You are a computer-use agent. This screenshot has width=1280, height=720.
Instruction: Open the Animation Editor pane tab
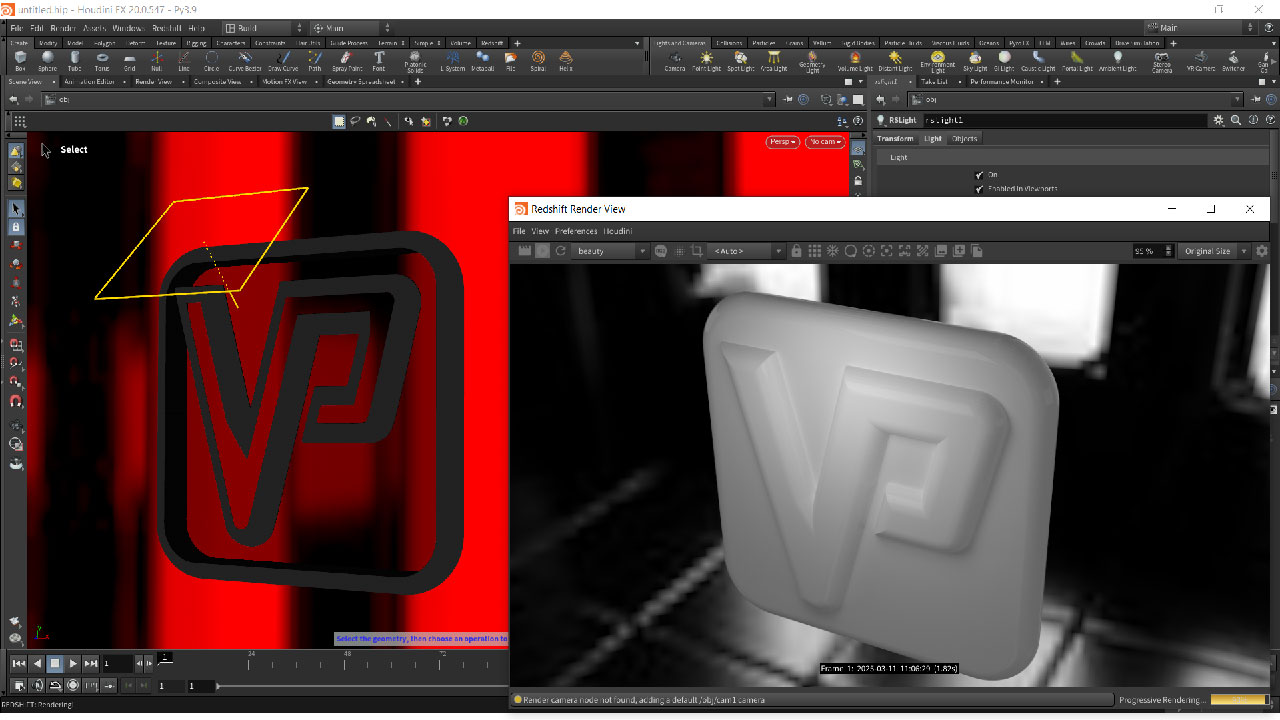click(91, 81)
